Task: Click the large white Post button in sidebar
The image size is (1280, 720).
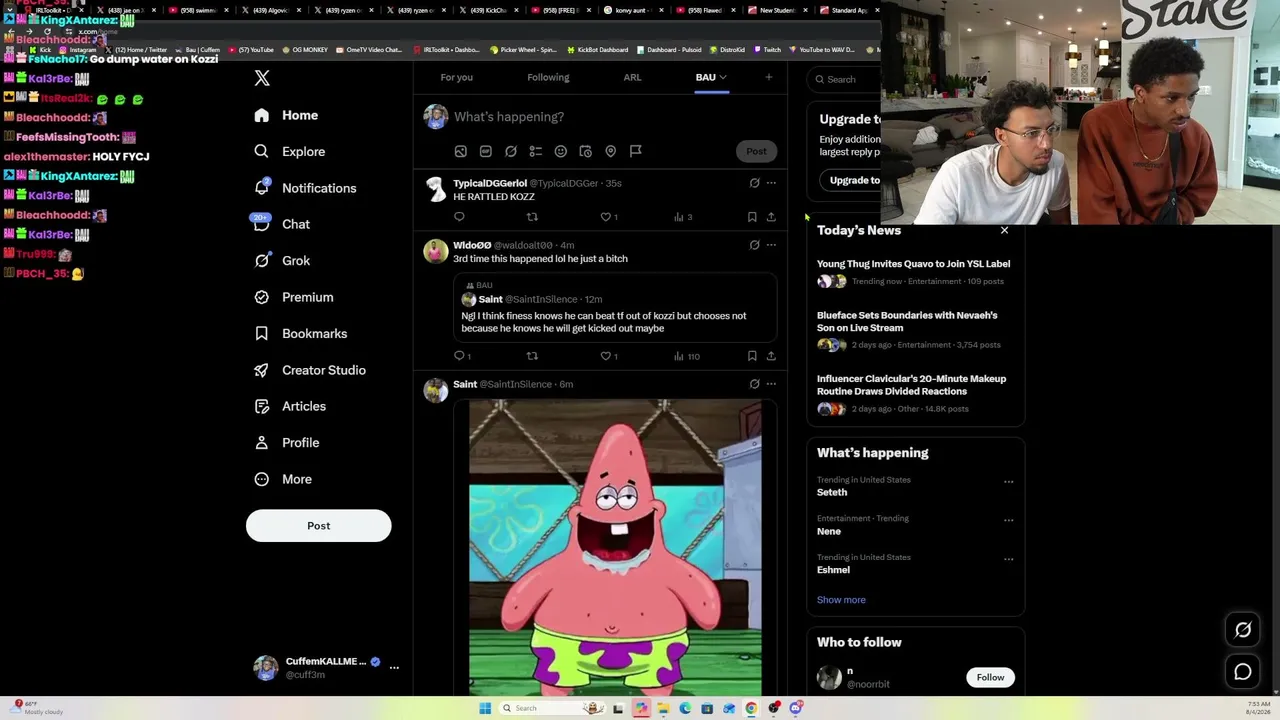Action: pyautogui.click(x=318, y=526)
